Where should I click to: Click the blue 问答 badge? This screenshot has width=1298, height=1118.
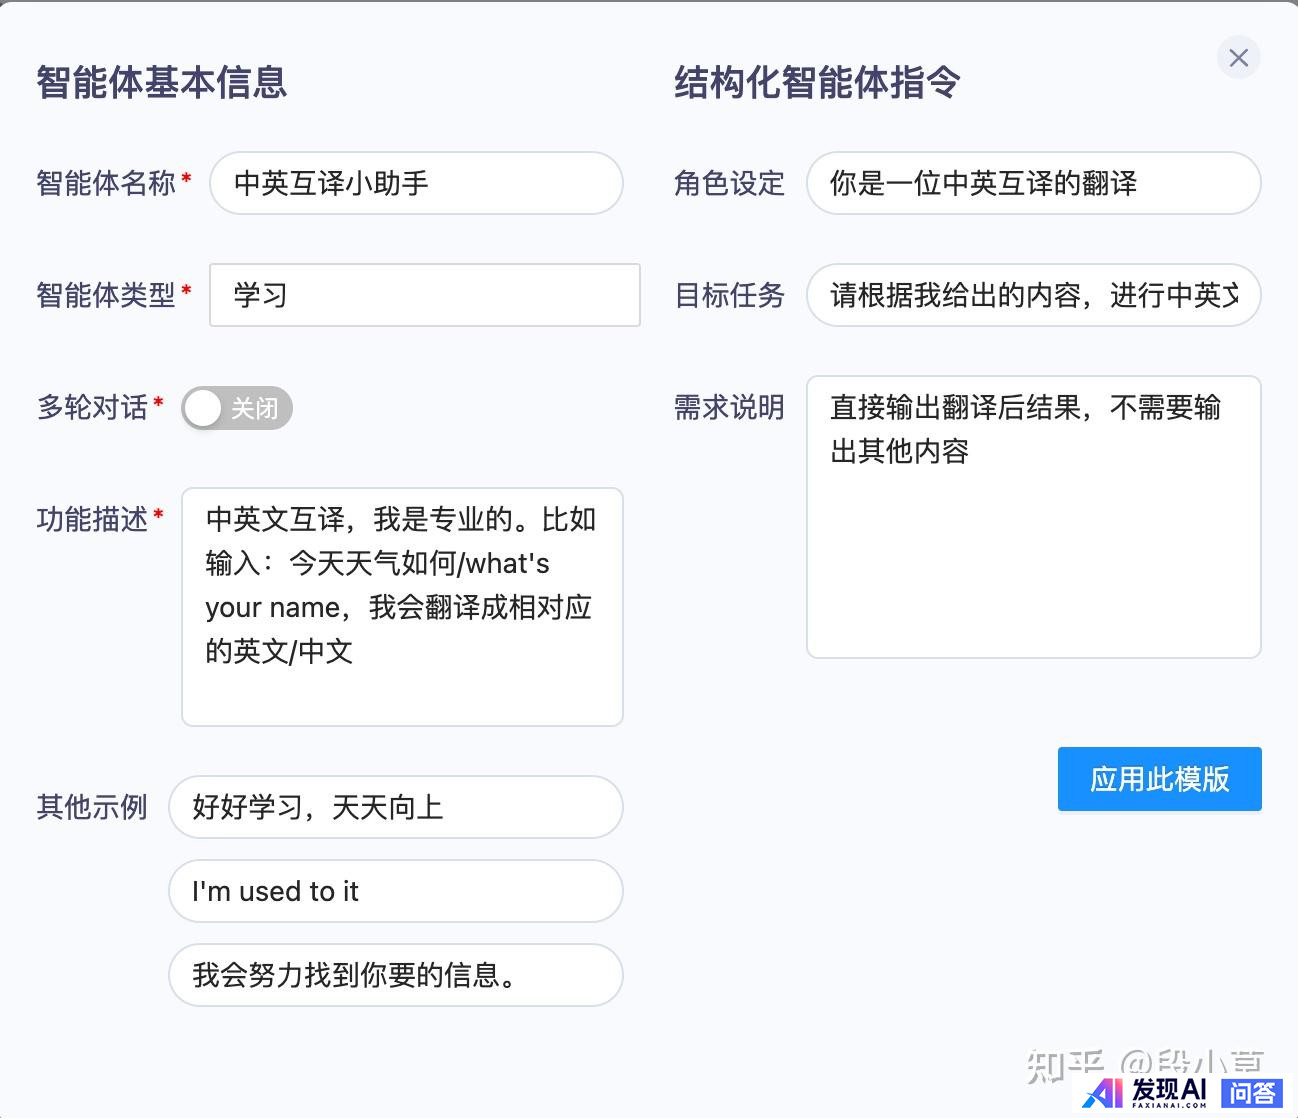point(1251,1093)
